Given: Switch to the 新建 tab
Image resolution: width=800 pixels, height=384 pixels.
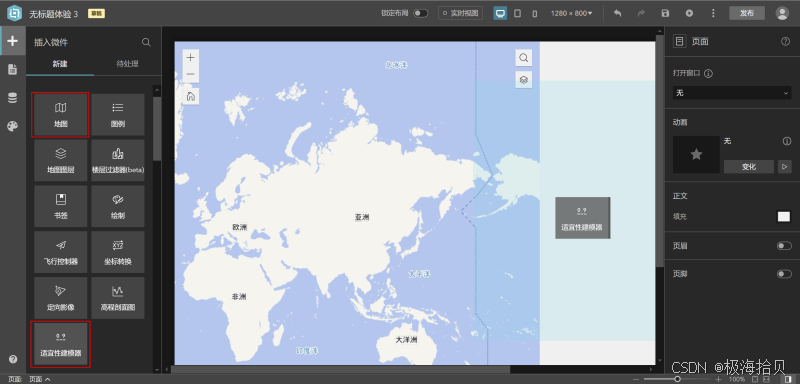Looking at the screenshot, I should click(60, 64).
